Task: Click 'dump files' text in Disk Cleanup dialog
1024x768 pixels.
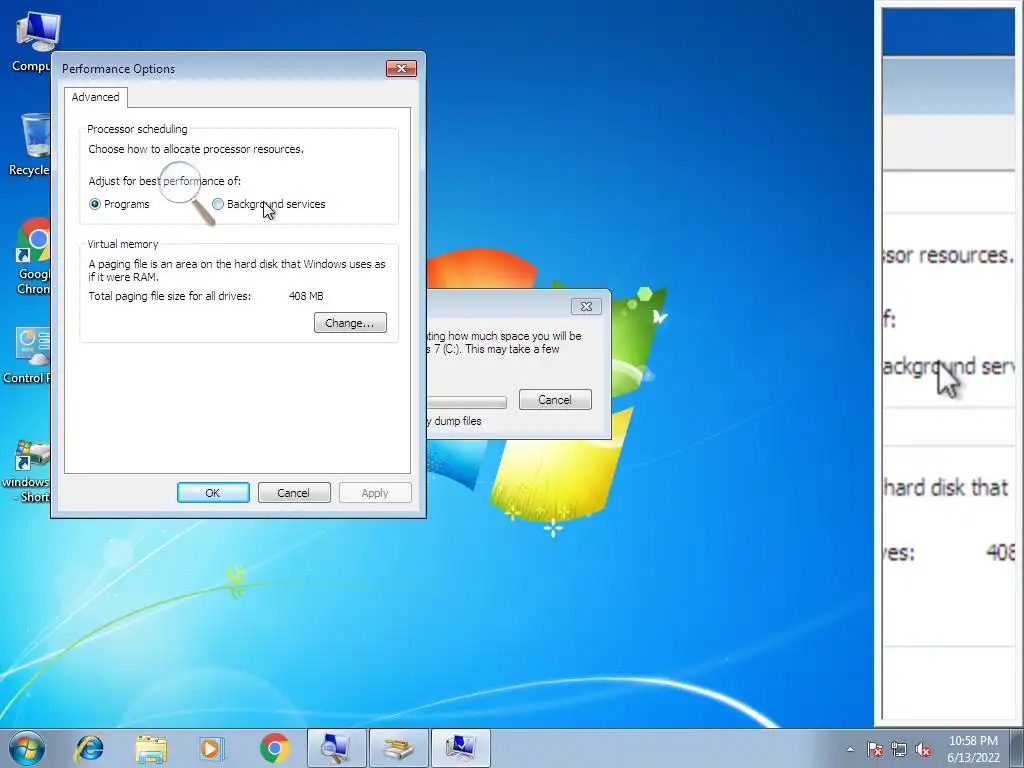Action: click(458, 421)
